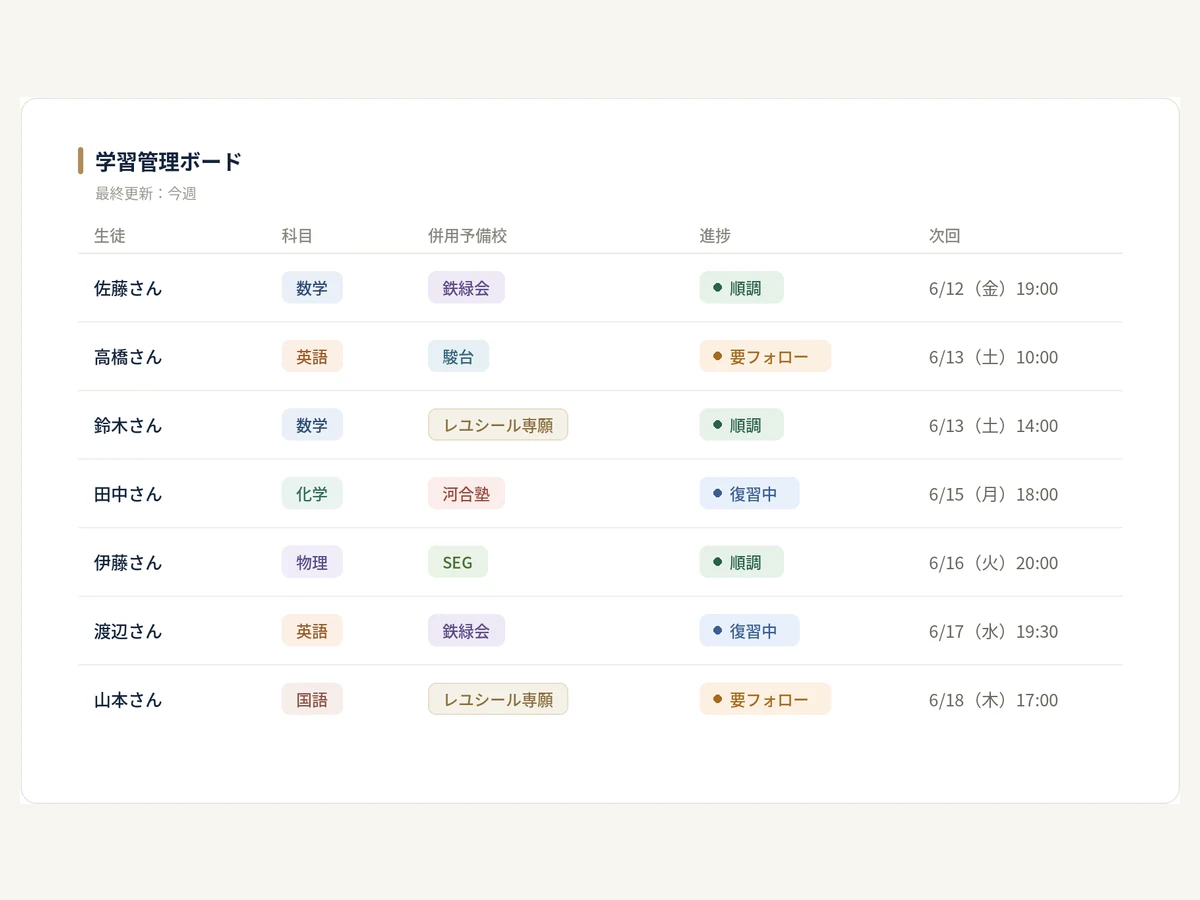1200x900 pixels.
Task: Select student 鈴木さん
Action: pyautogui.click(x=128, y=425)
